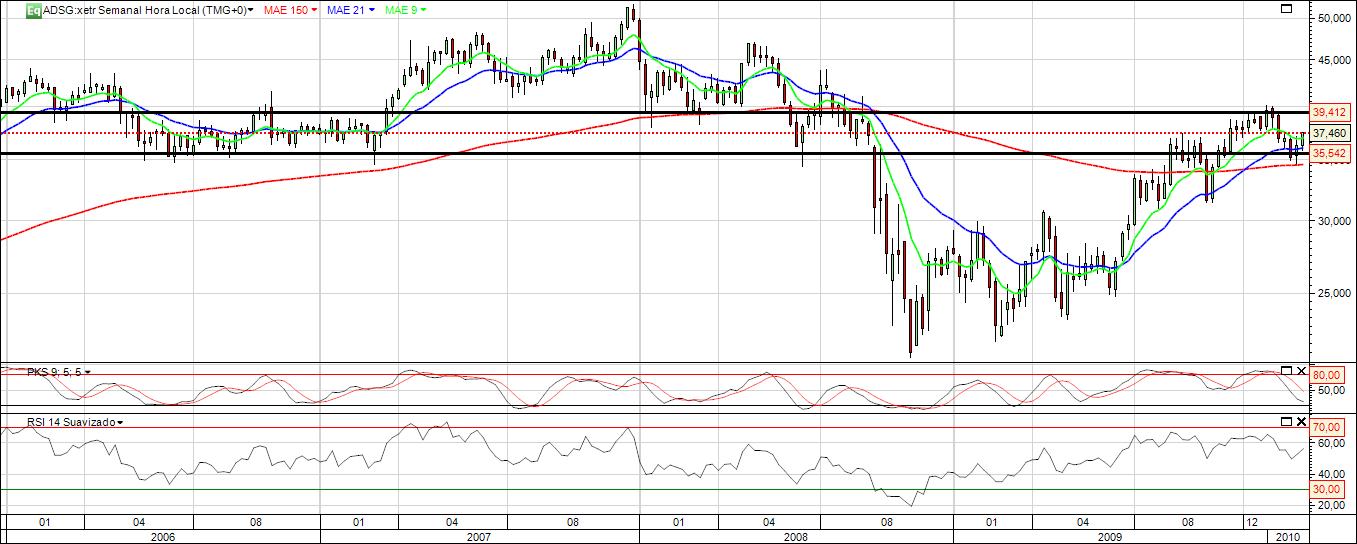The height and width of the screenshot is (544, 1357).
Task: Close the PKS indicator panel
Action: (x=1301, y=369)
